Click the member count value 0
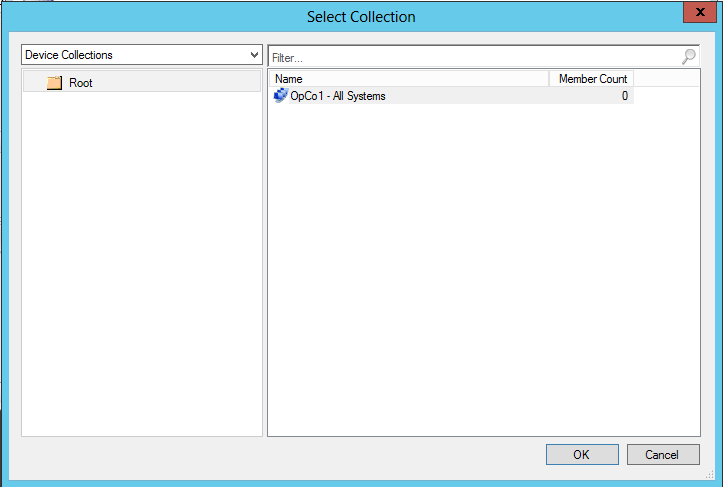723x487 pixels. (x=624, y=96)
